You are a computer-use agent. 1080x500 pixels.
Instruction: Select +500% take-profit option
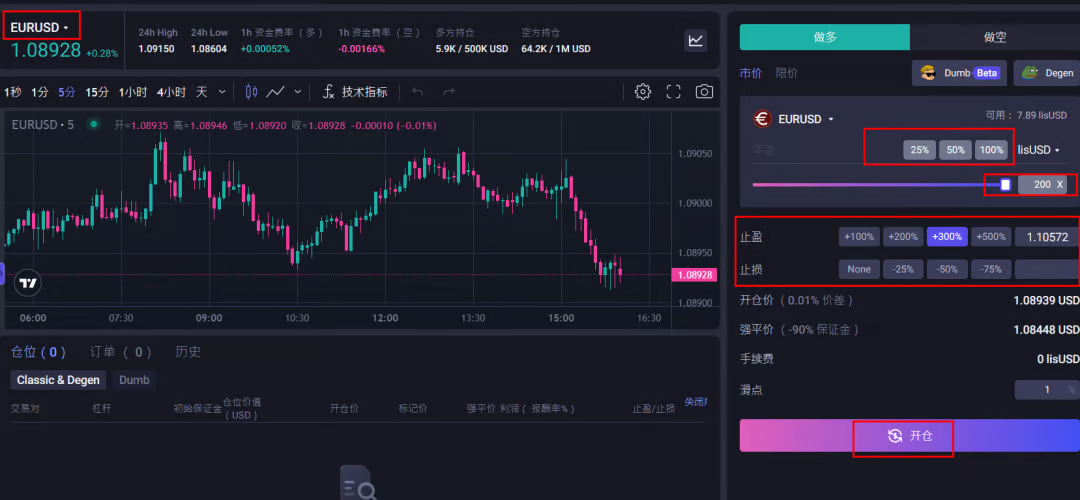point(991,237)
